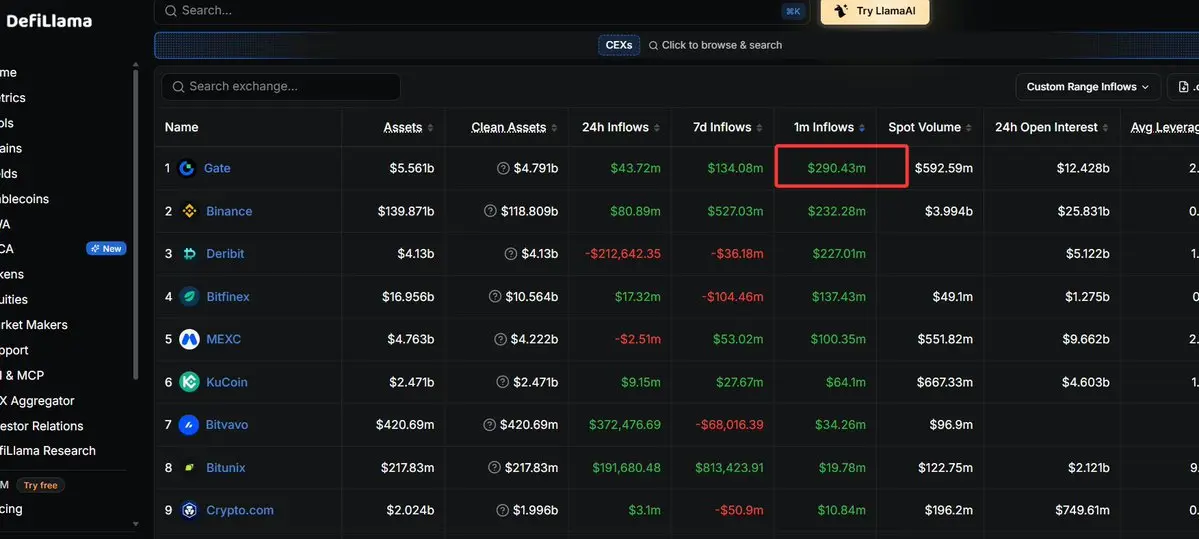Open the Crypto.com exchange link
This screenshot has width=1199, height=539.
tap(239, 511)
